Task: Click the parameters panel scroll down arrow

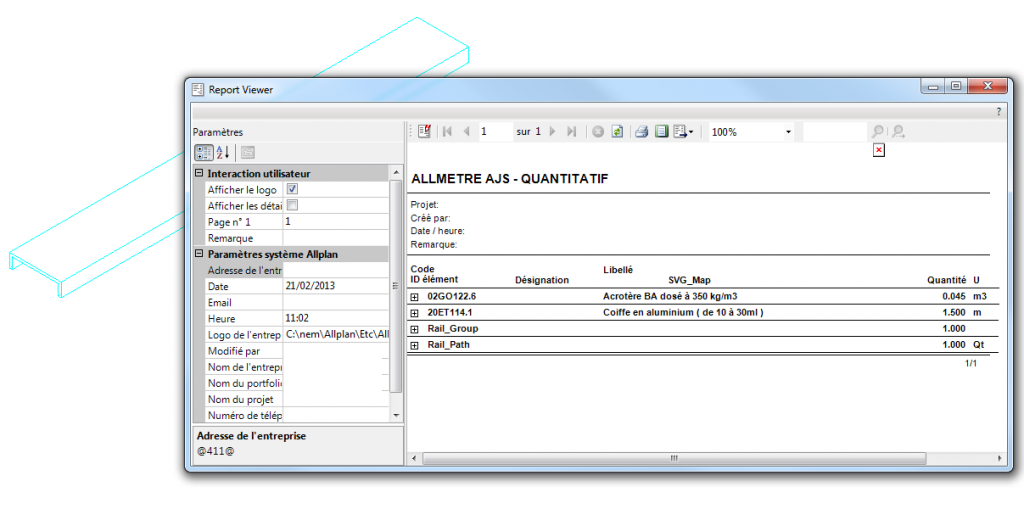Action: click(396, 415)
